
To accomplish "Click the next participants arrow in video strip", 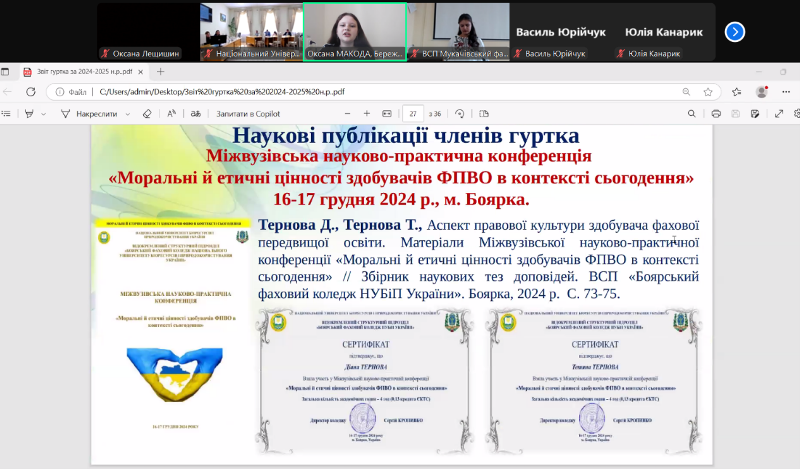I will (735, 31).
